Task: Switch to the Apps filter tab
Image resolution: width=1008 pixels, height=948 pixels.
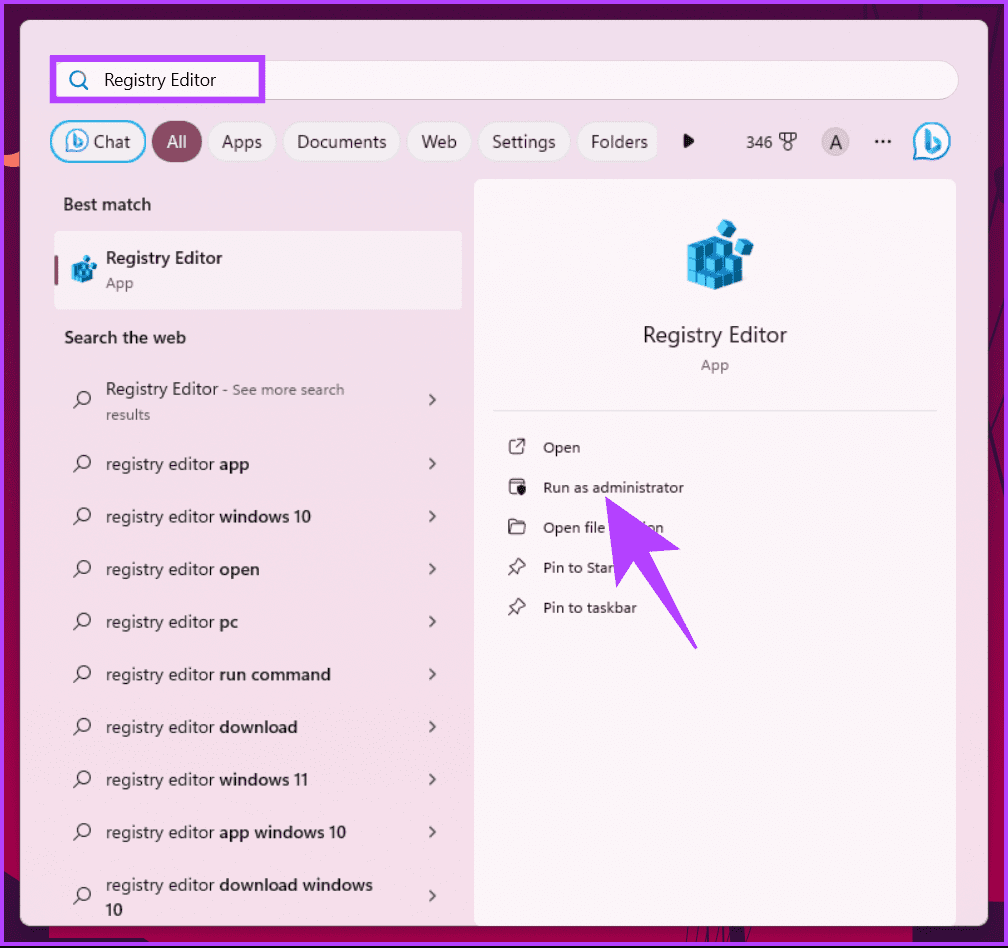Action: [242, 141]
